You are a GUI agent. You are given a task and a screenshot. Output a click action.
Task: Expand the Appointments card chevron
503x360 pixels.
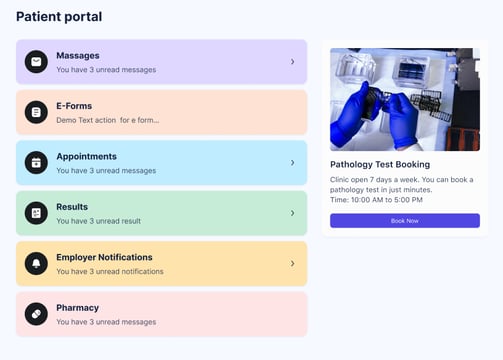(x=292, y=163)
